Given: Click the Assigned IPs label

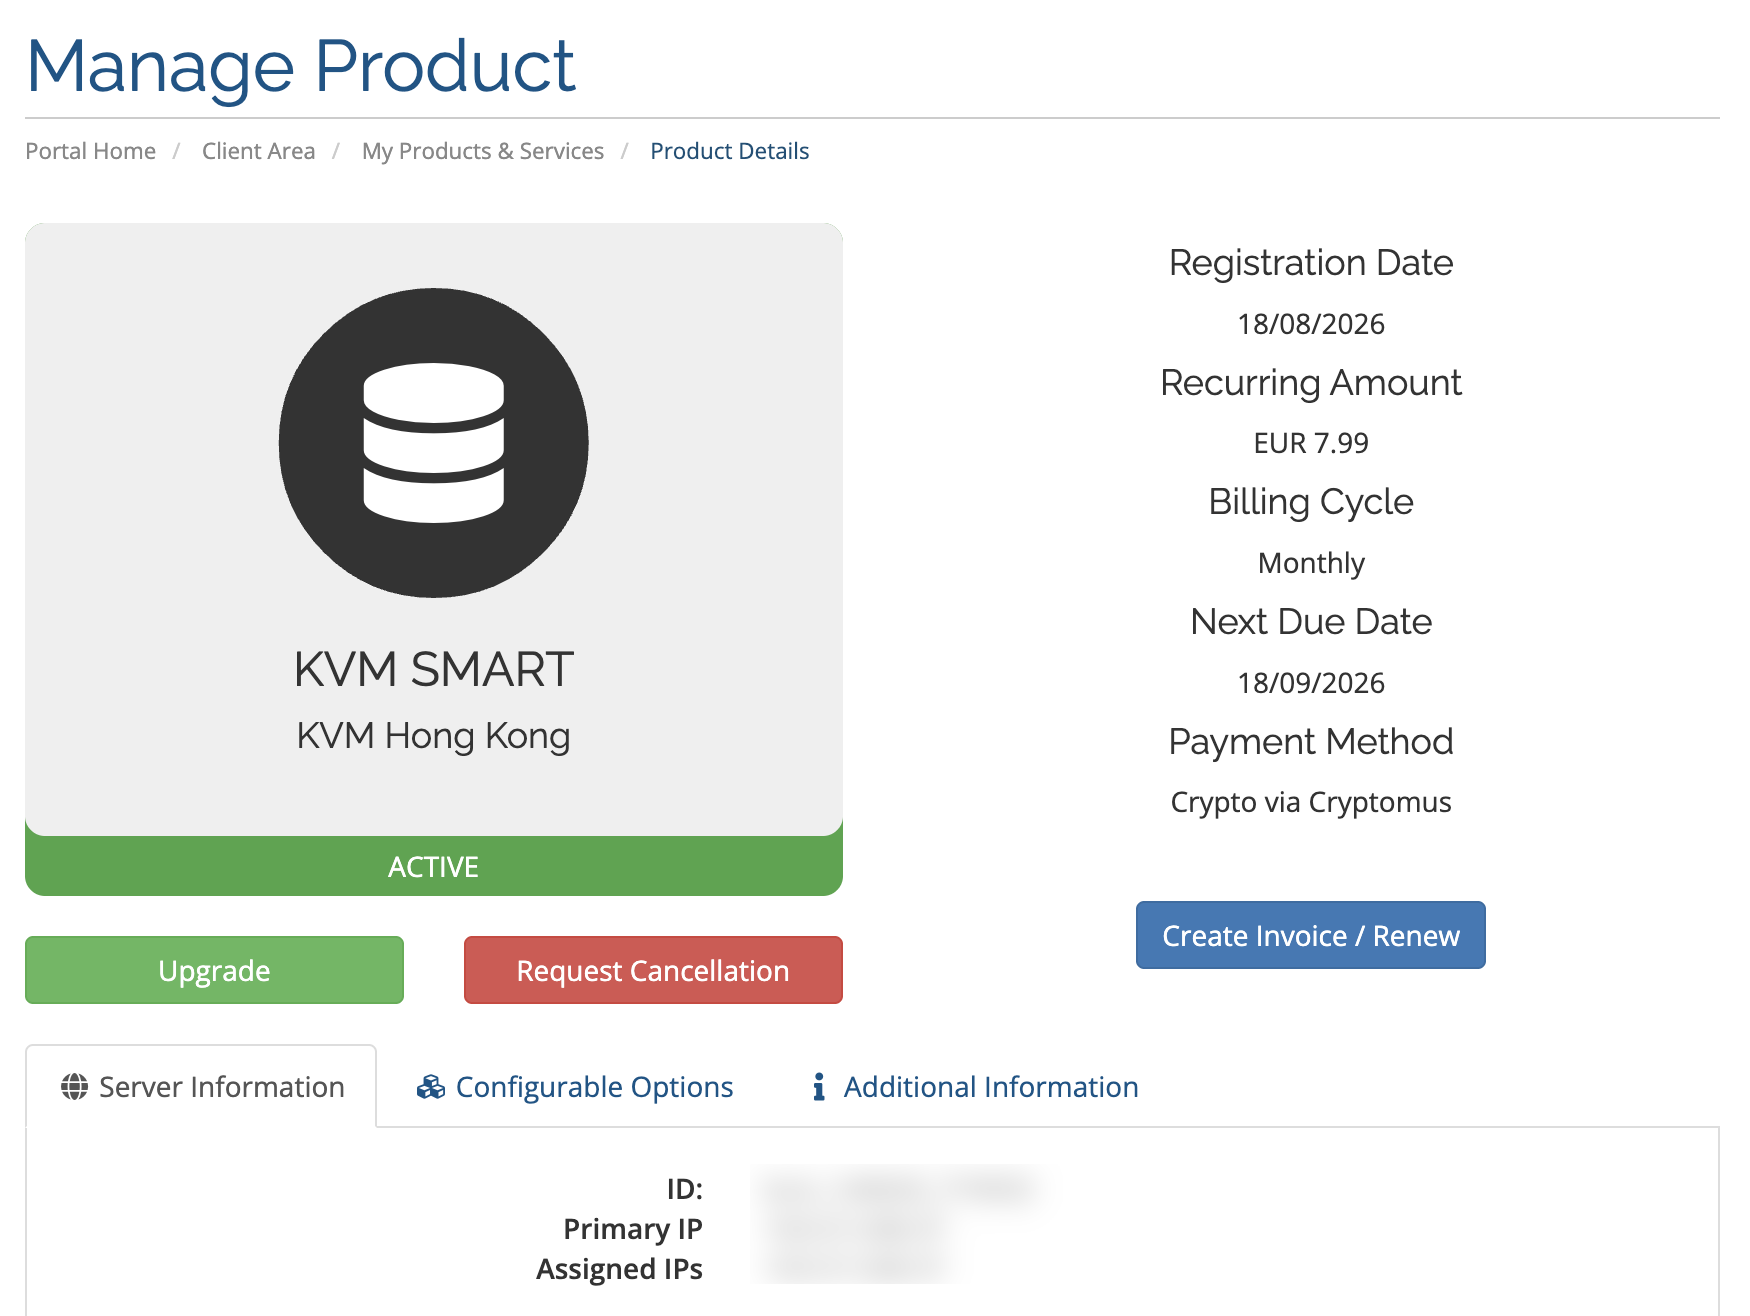Looking at the screenshot, I should click(620, 1269).
